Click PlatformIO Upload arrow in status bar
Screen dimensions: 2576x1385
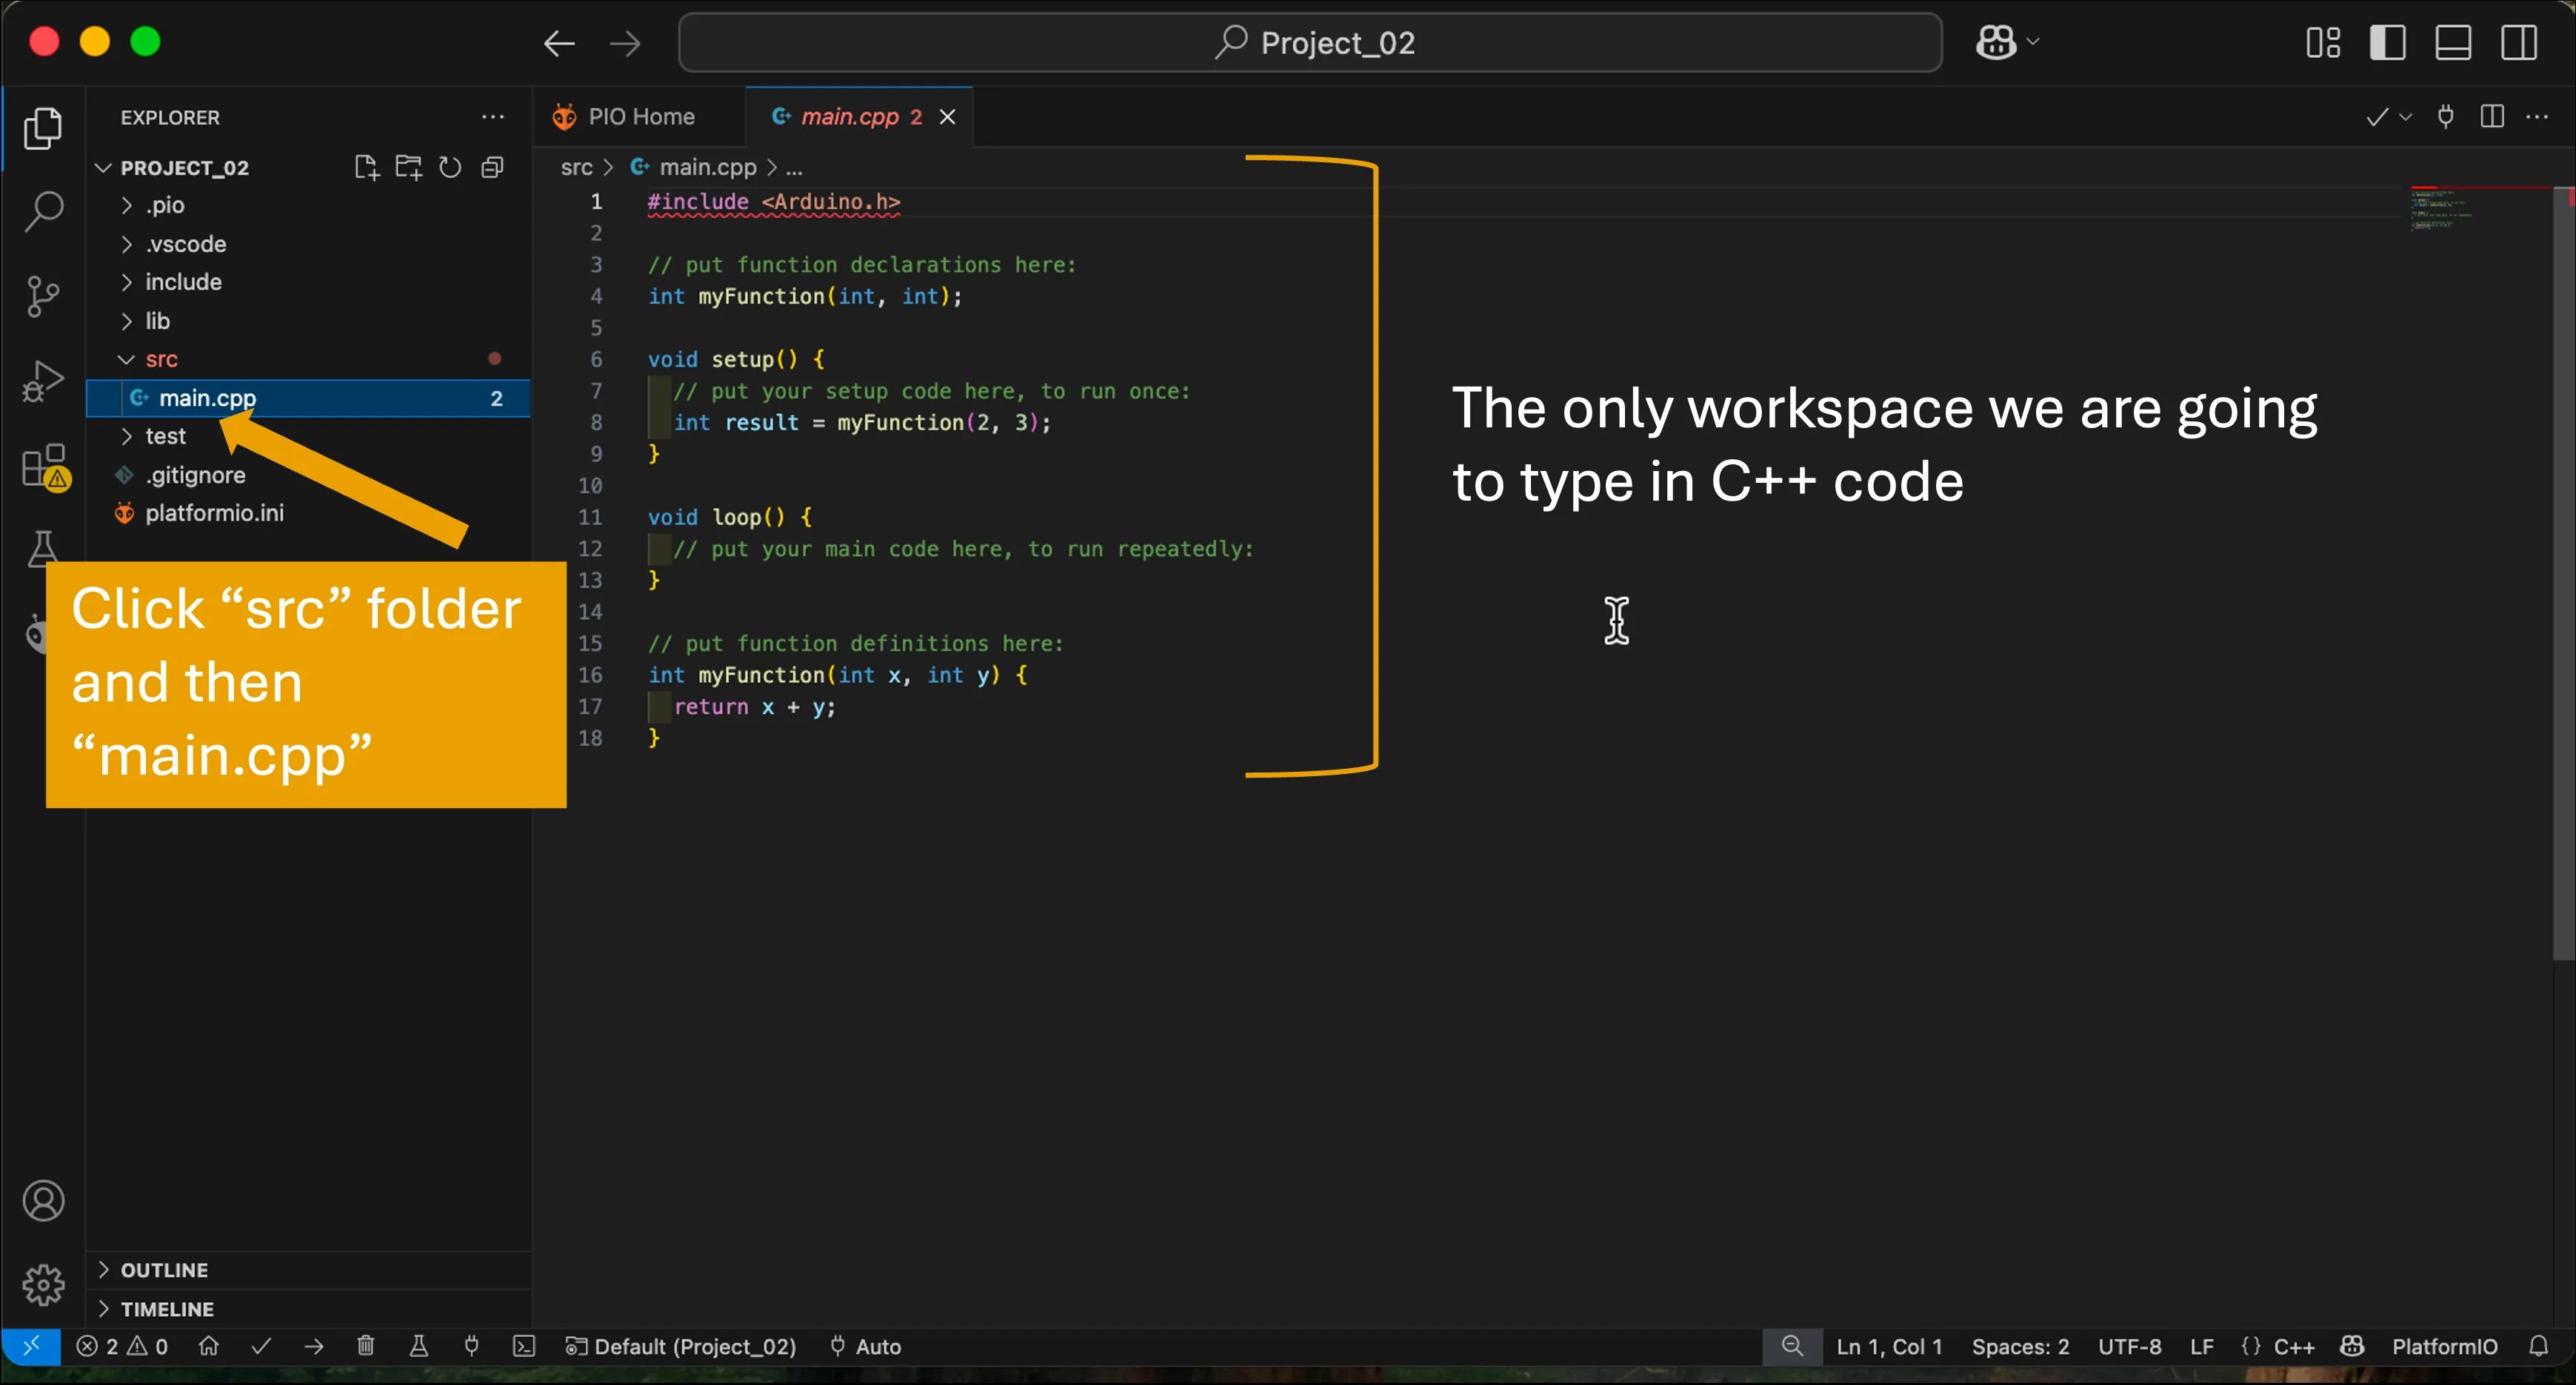(313, 1346)
